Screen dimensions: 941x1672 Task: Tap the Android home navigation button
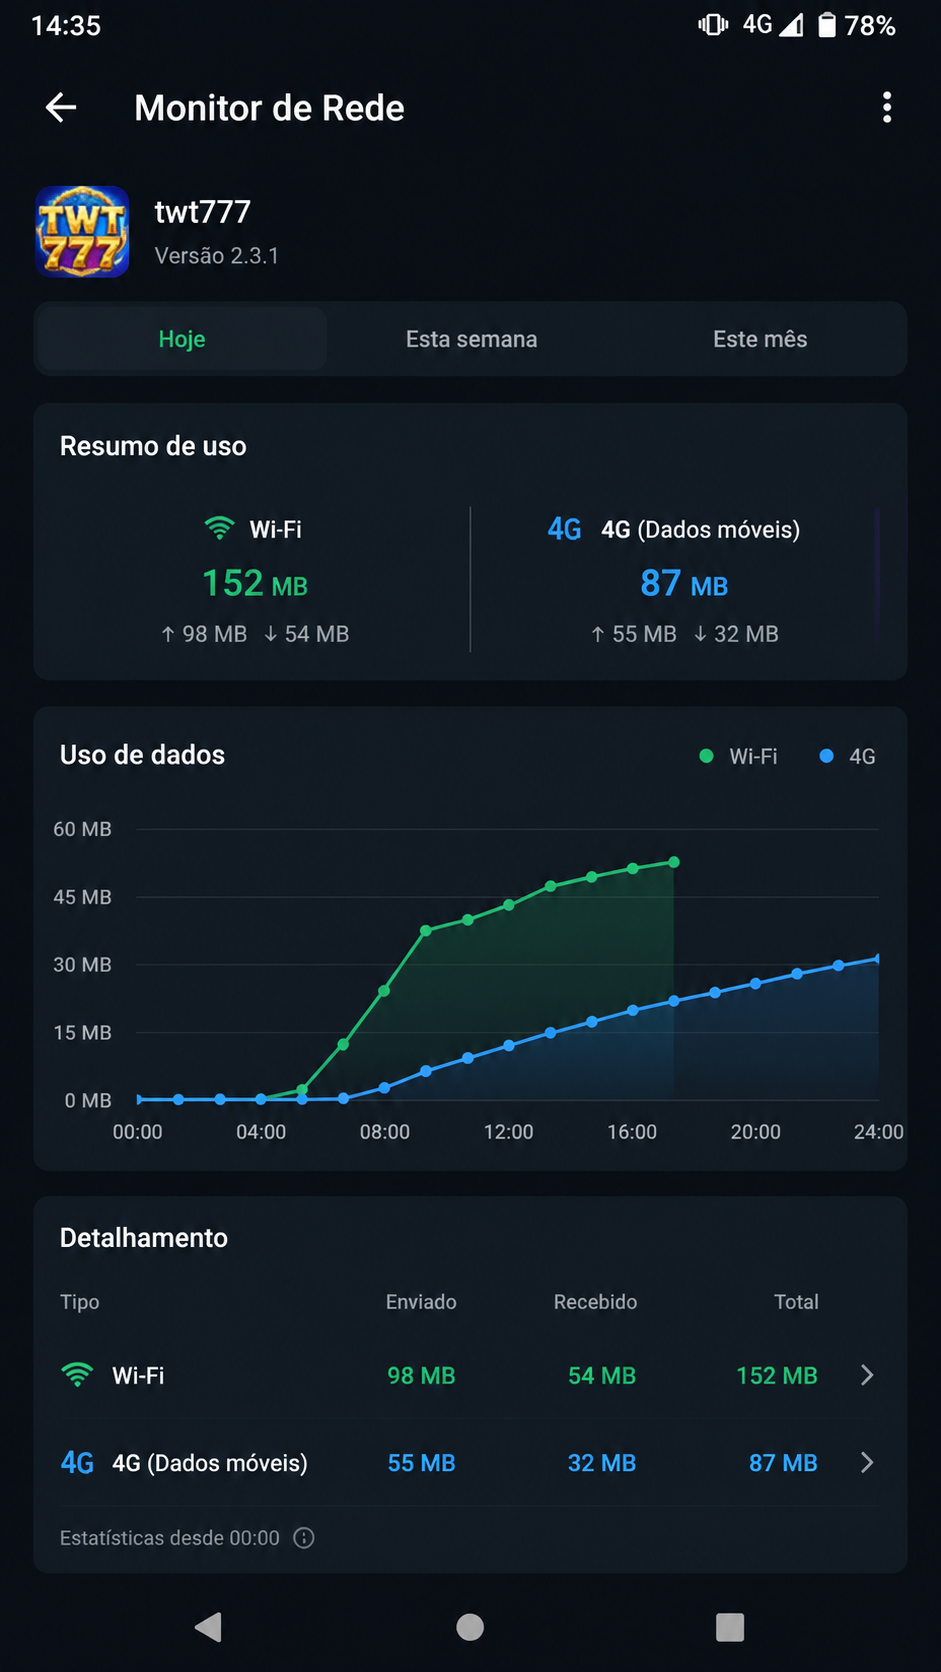click(470, 1627)
